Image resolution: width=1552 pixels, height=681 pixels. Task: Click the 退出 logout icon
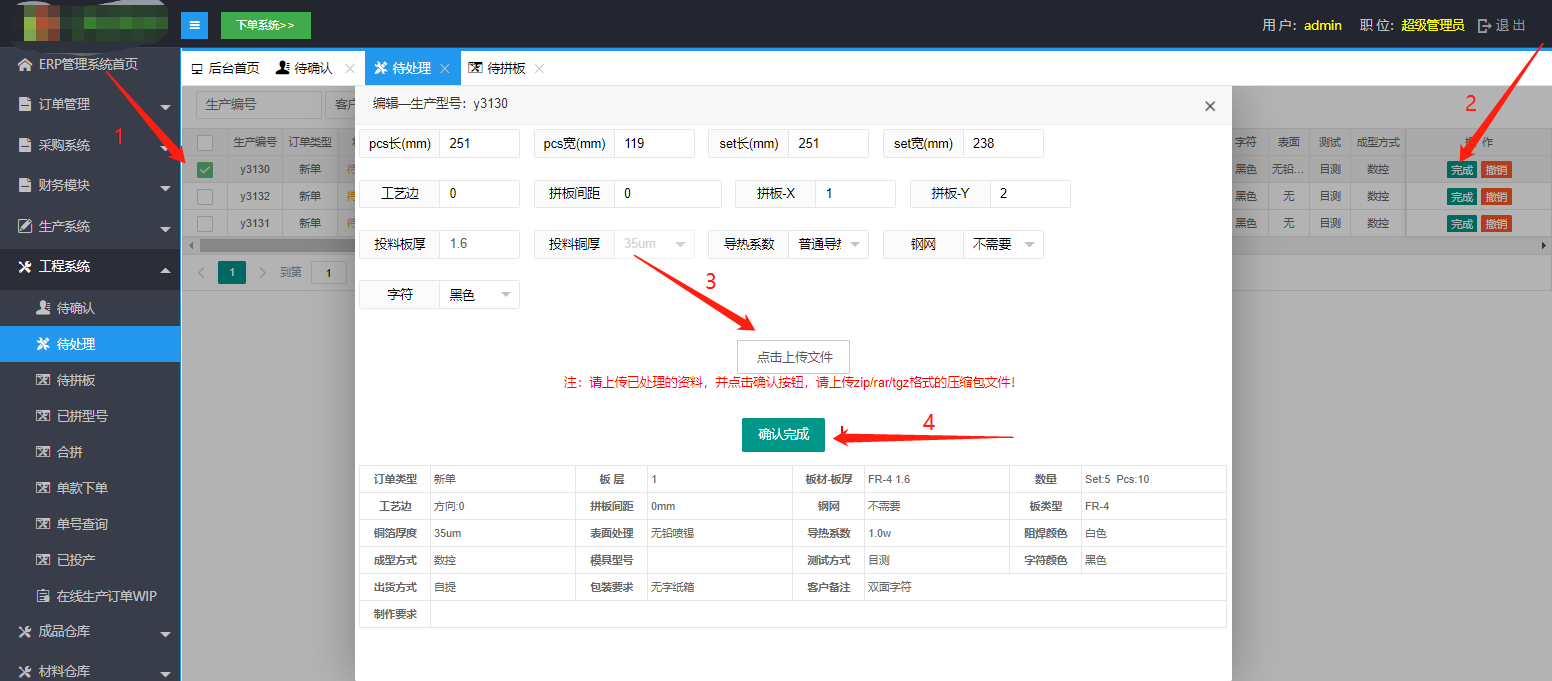pos(1484,25)
